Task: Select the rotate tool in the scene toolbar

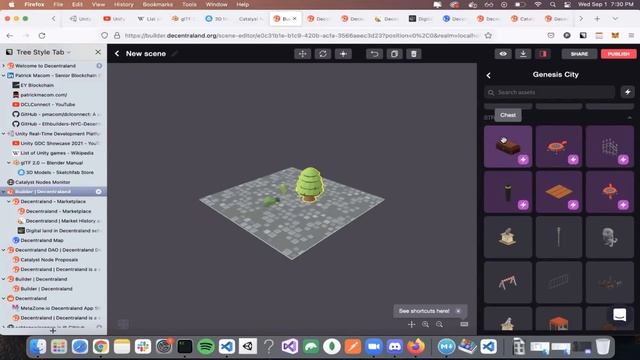Action: (x=322, y=54)
